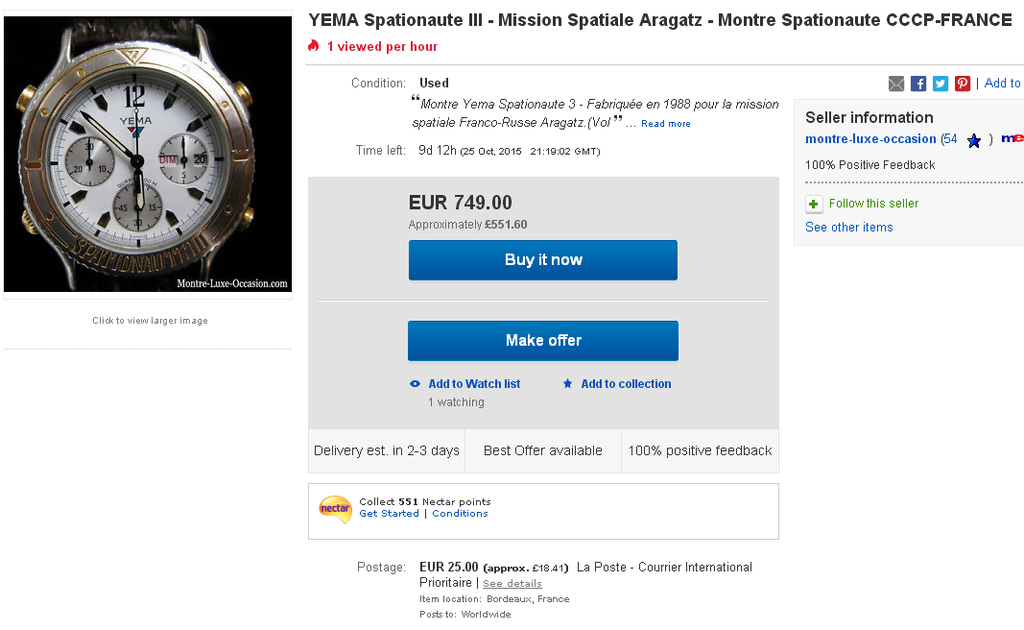
Task: Click the green plus follow-seller icon
Action: [x=814, y=204]
